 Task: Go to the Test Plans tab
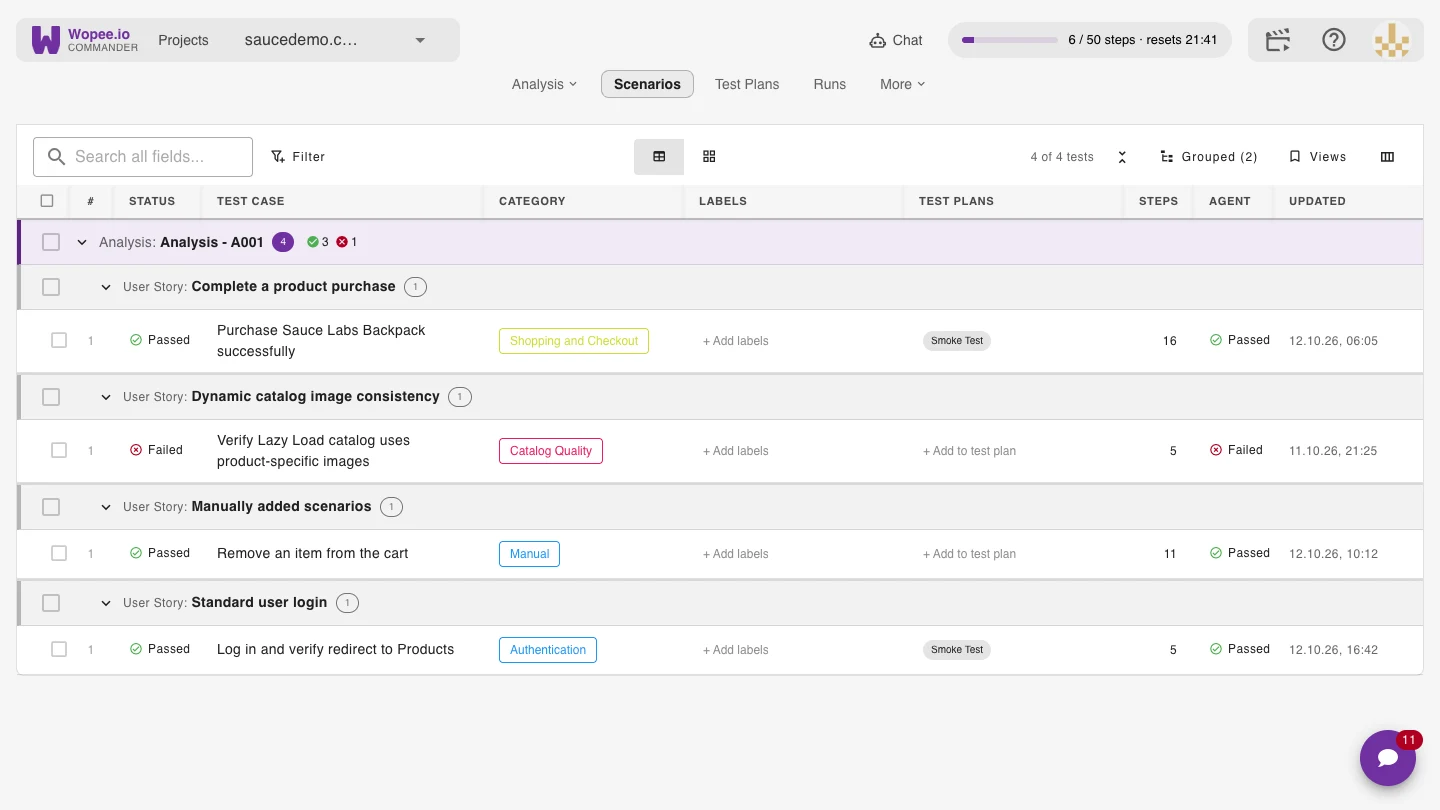coord(747,84)
